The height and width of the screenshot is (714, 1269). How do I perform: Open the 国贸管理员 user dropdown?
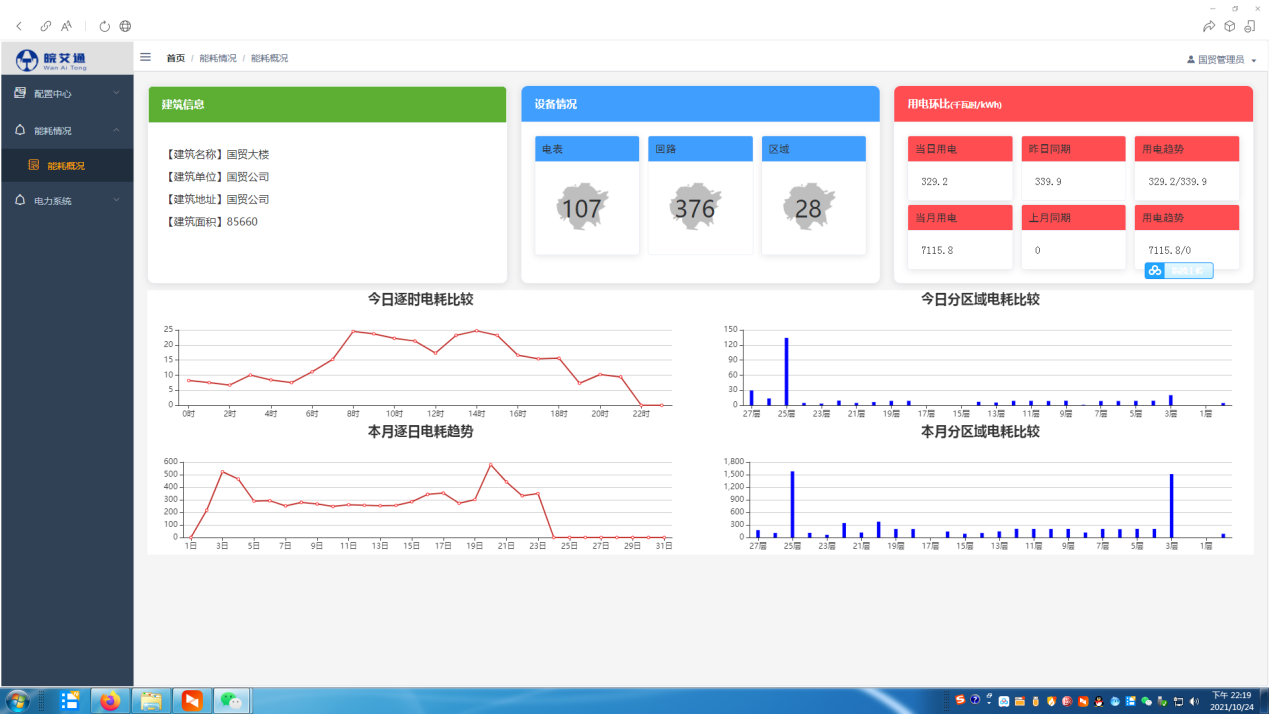1221,60
